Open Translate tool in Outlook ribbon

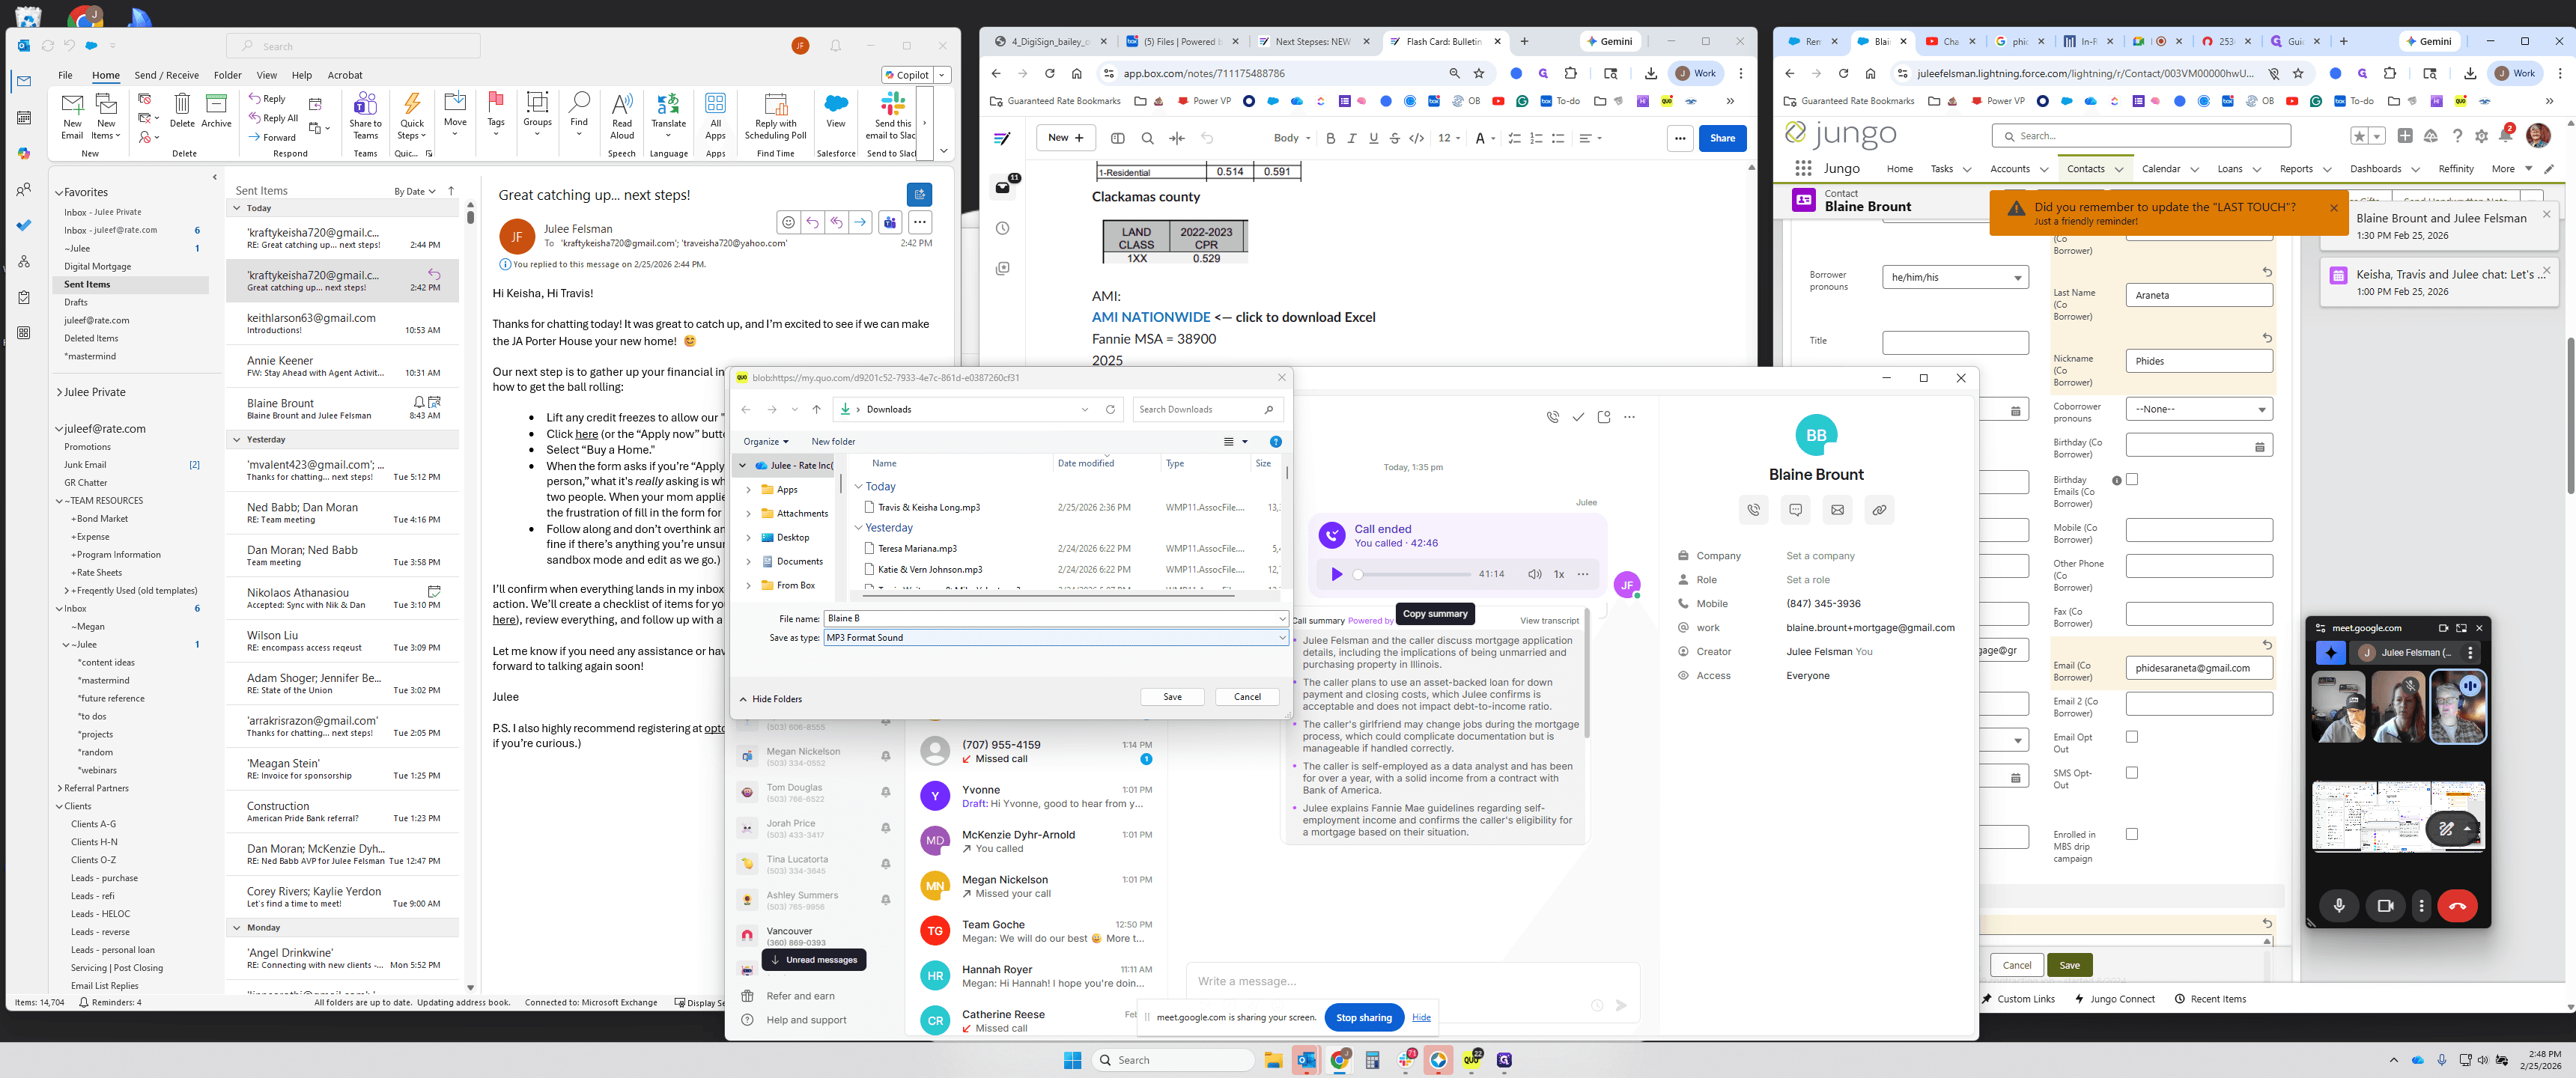click(668, 116)
